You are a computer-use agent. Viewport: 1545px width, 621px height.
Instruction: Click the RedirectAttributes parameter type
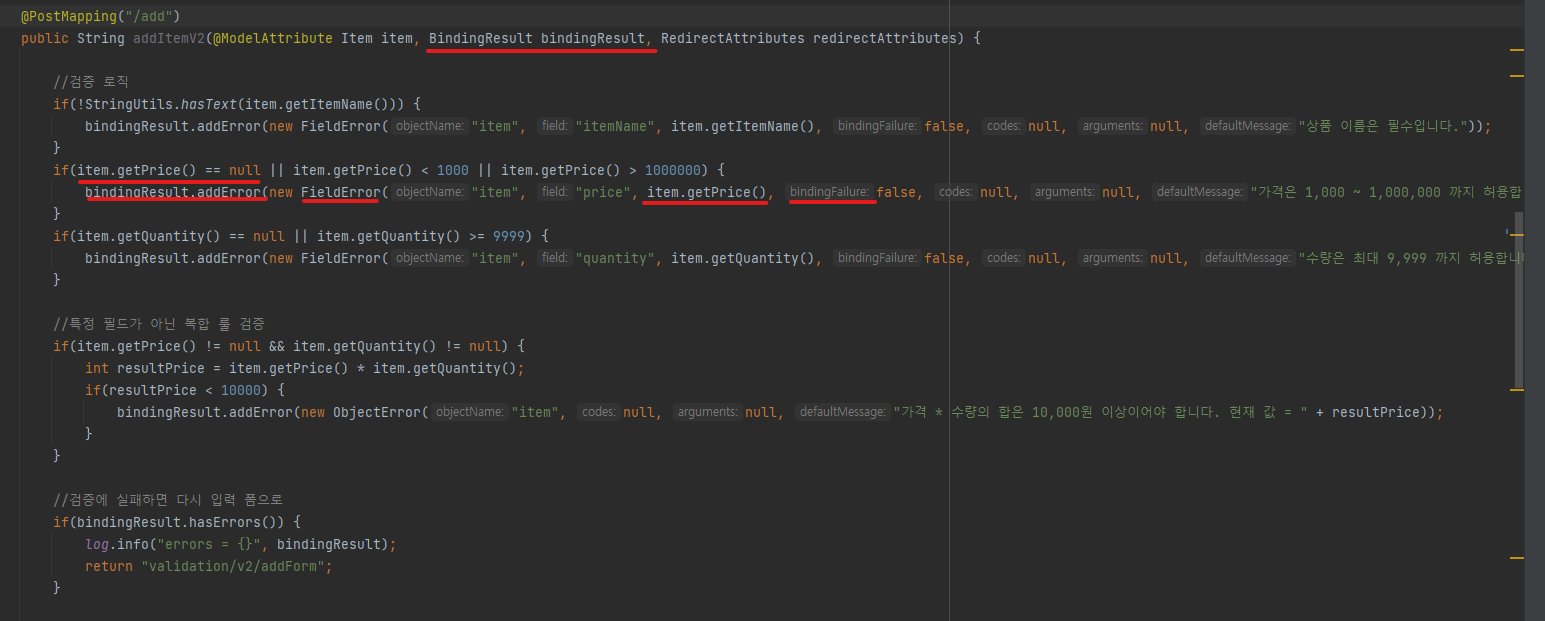(733, 39)
